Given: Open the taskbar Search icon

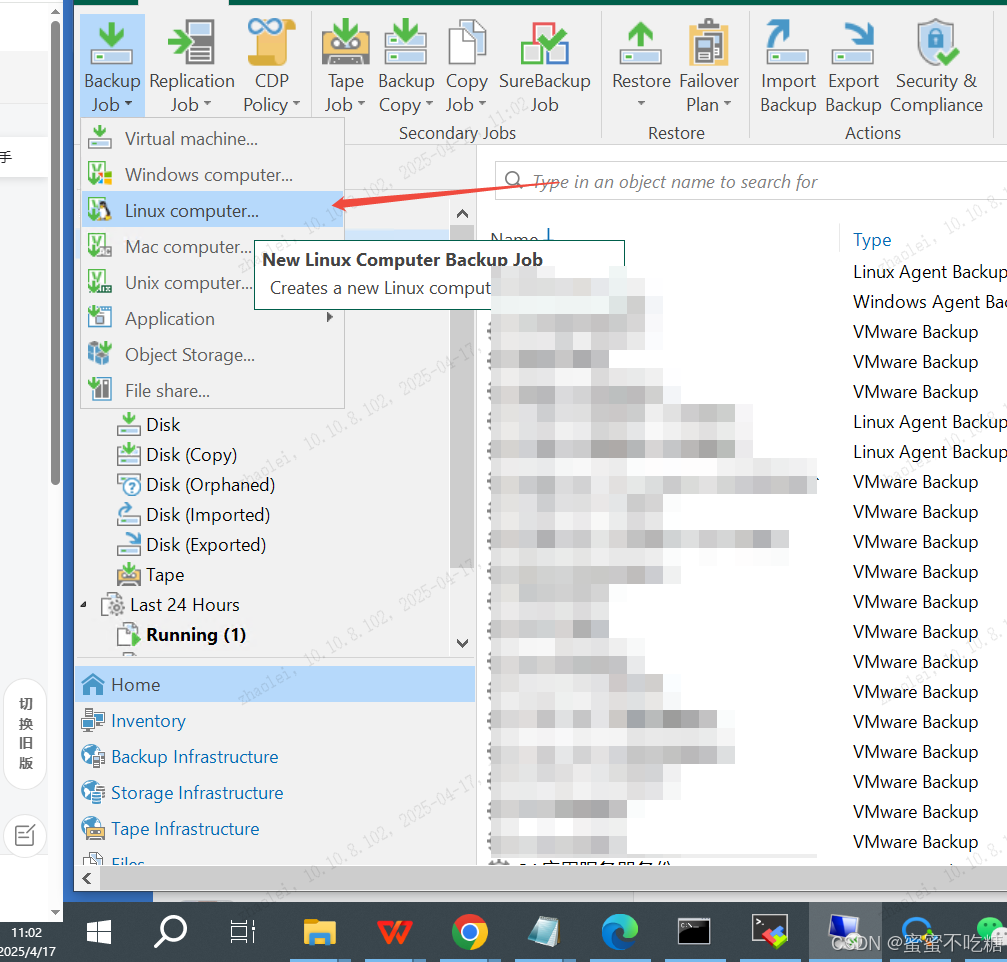Looking at the screenshot, I should (170, 931).
